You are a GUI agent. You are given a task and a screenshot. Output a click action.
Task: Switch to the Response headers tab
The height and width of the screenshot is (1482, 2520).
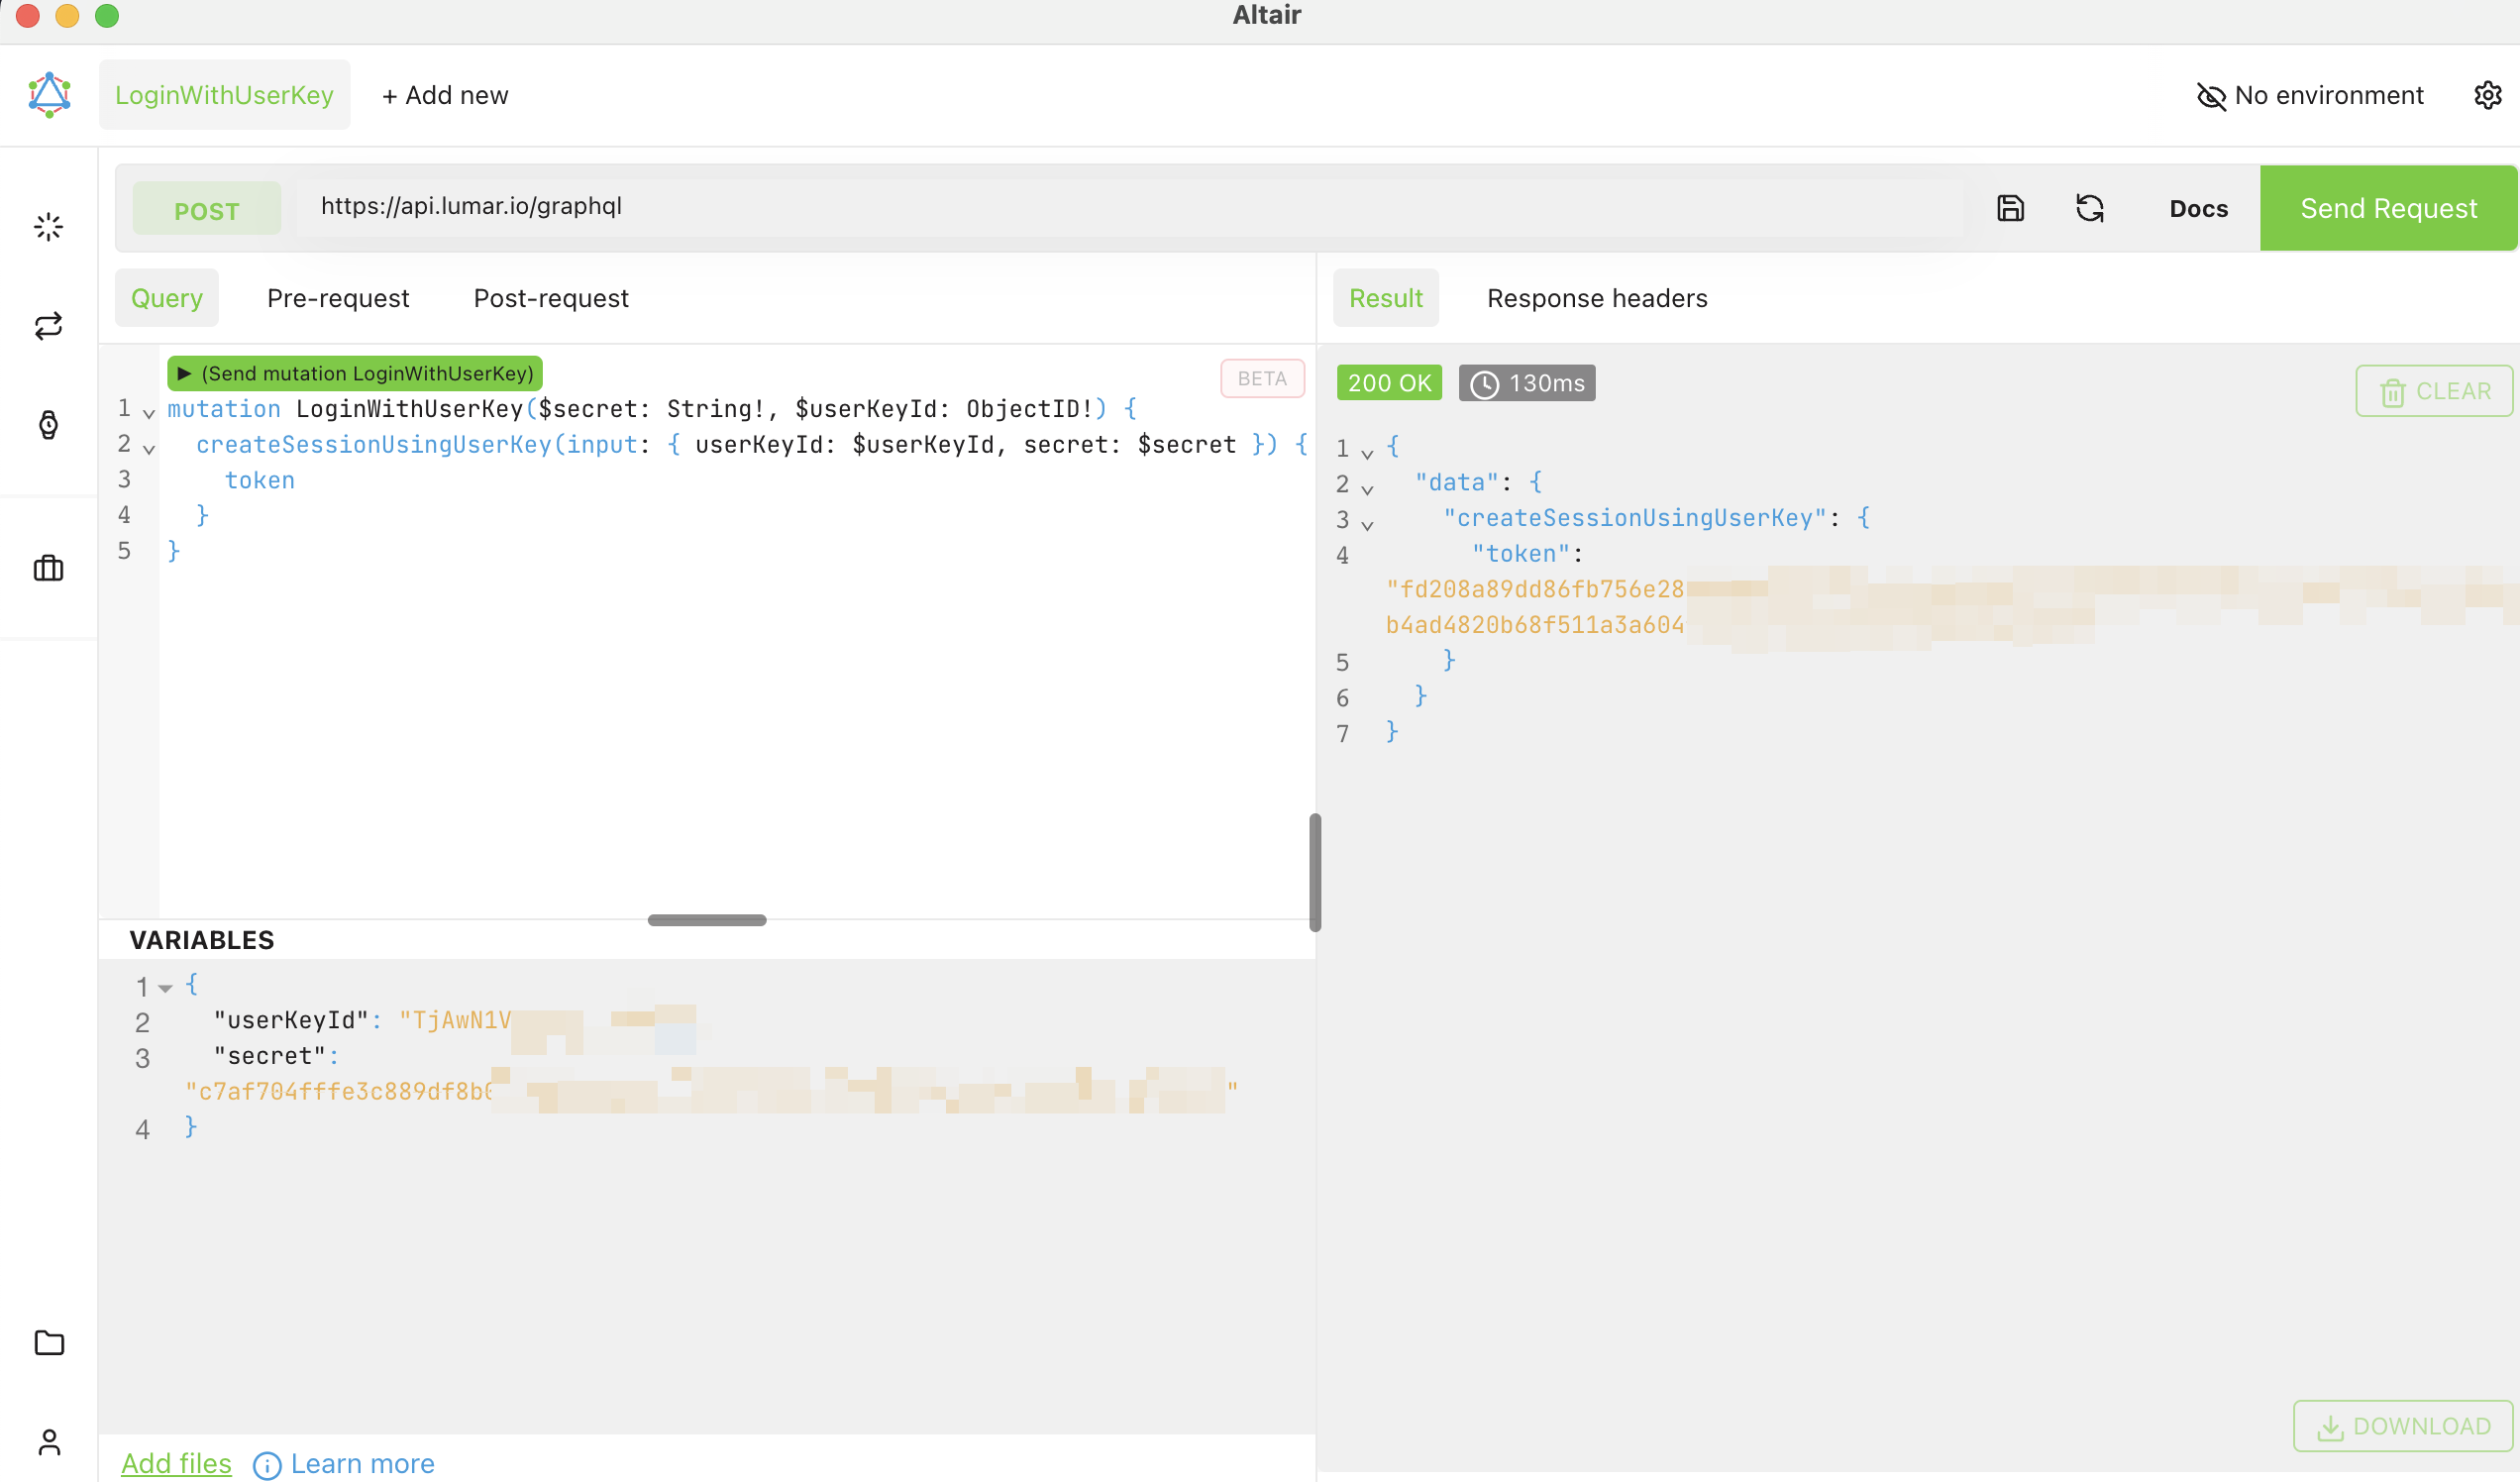click(1598, 296)
